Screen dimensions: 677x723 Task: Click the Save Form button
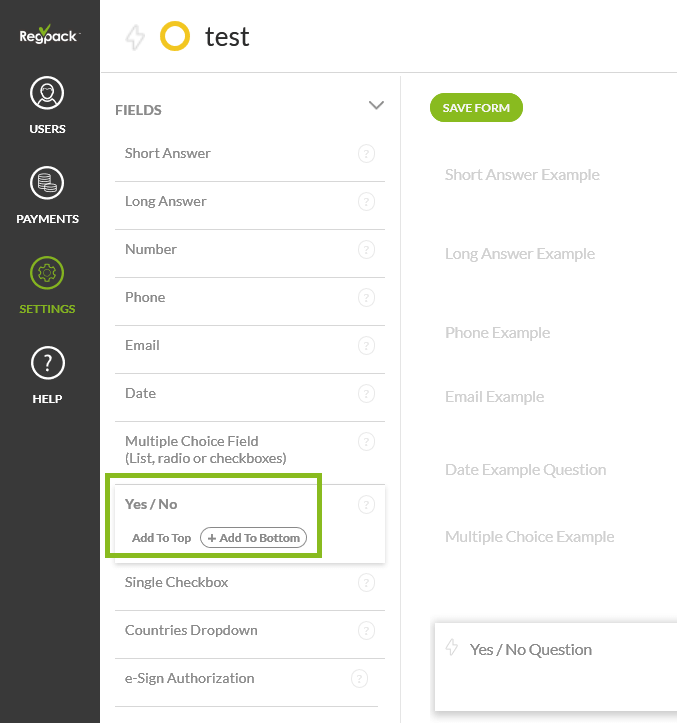point(476,108)
